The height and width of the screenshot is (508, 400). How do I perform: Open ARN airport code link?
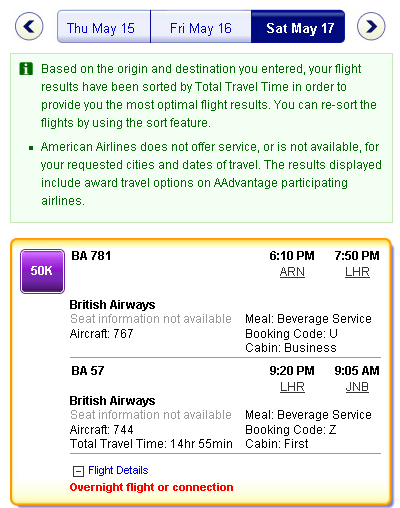tap(292, 272)
